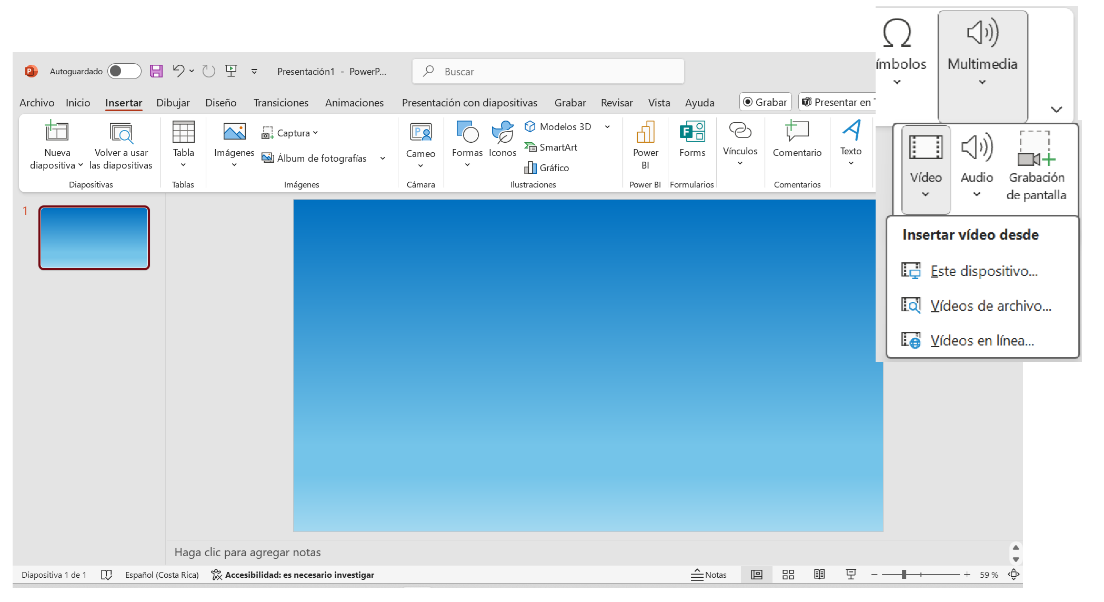1104x602 pixels.
Task: Insert a Forms form
Action: click(692, 133)
